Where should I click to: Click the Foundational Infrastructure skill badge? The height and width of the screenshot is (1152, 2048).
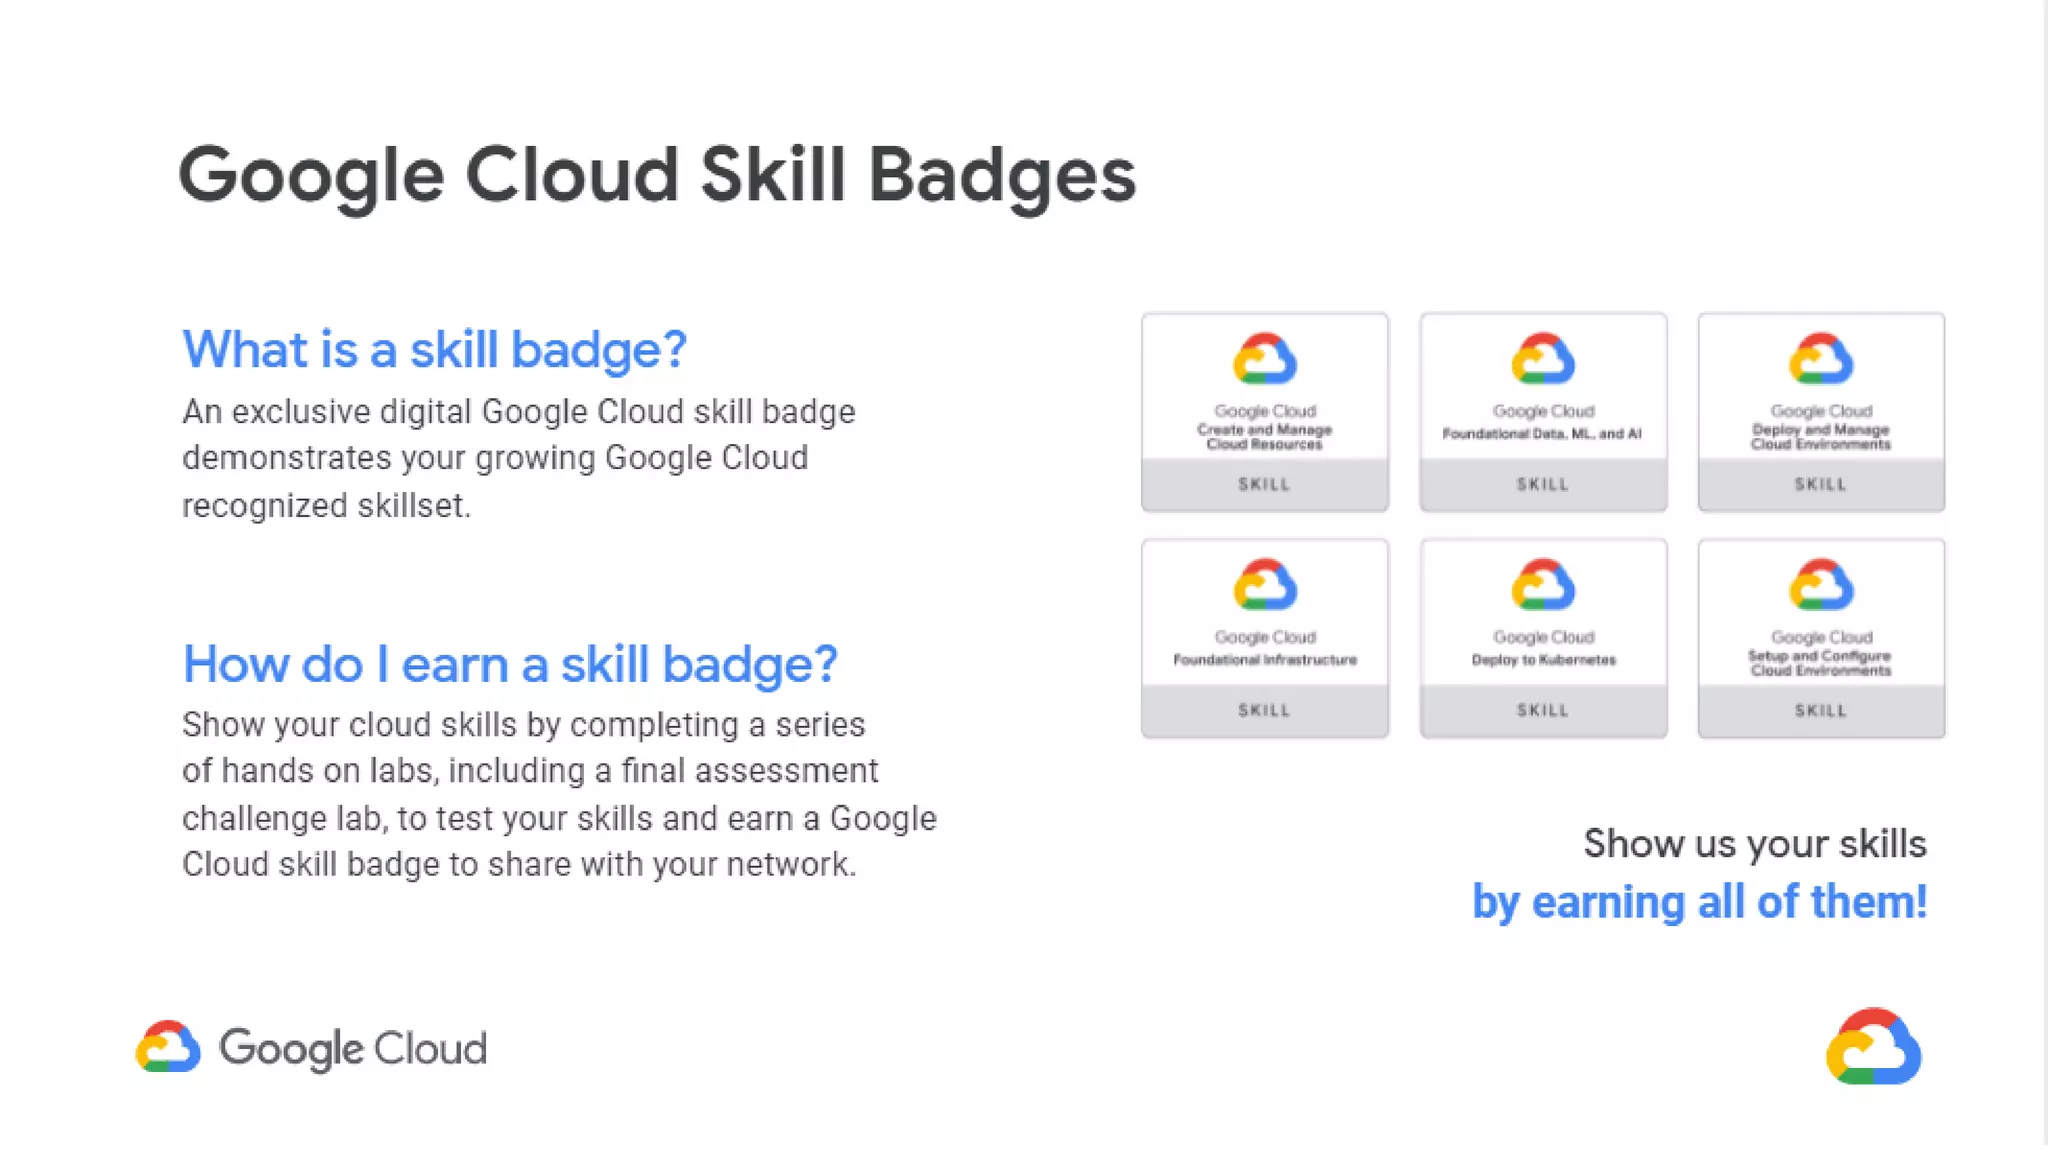pos(1264,639)
